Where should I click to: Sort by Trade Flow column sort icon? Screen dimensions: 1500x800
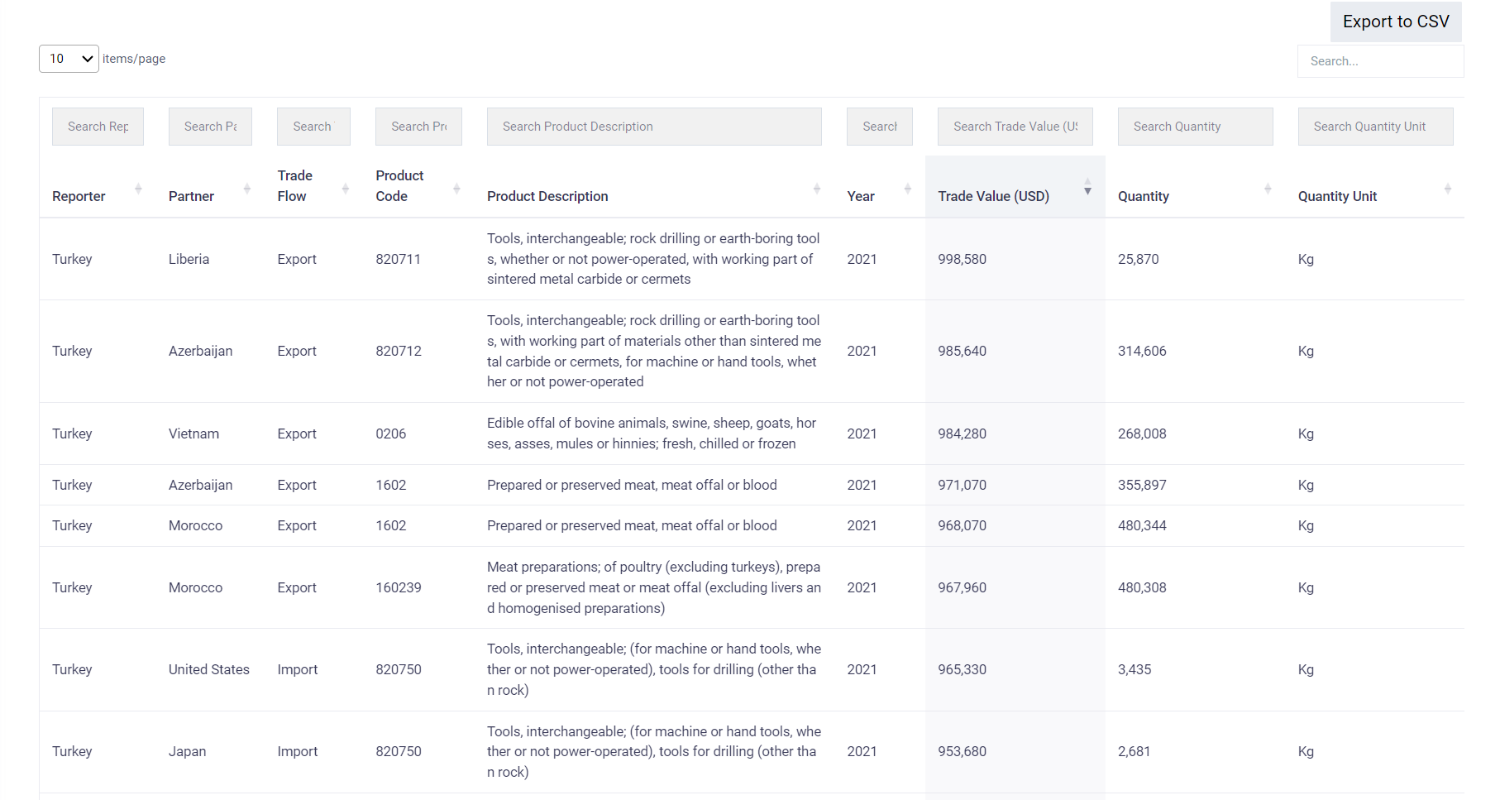point(345,188)
